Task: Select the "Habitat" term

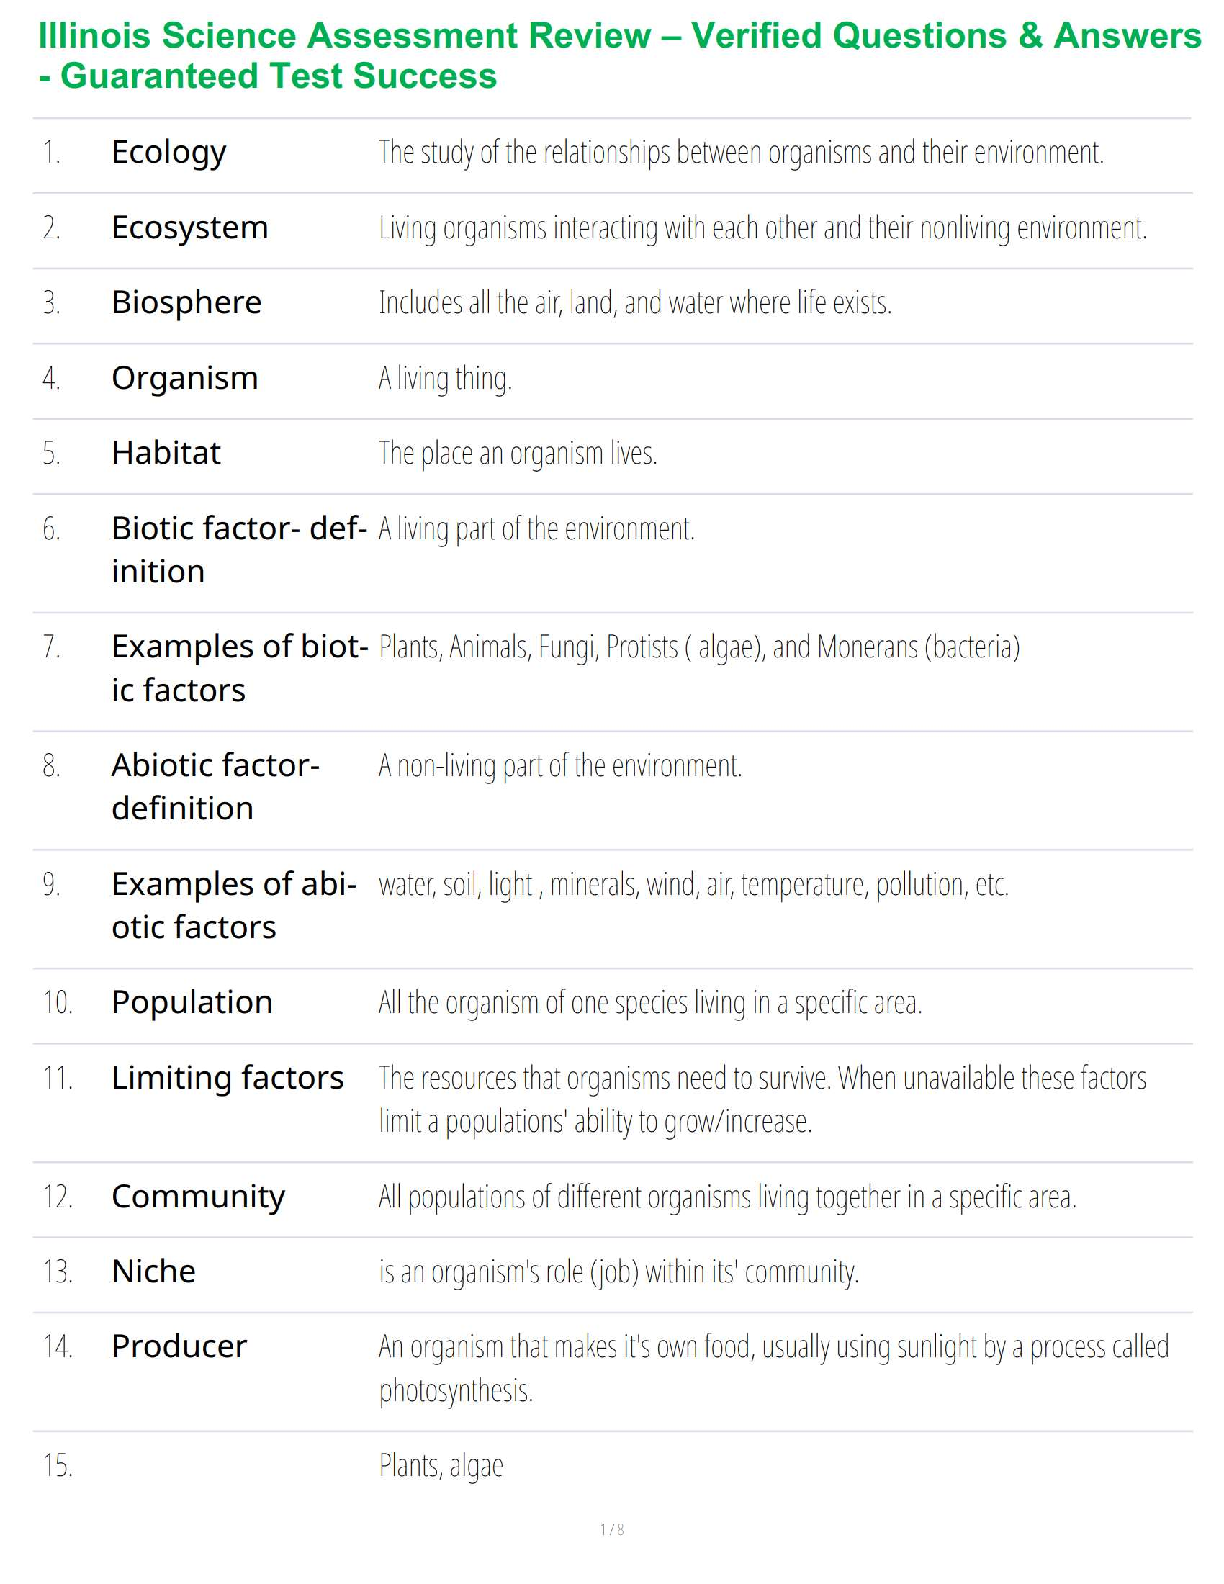Action: (166, 454)
